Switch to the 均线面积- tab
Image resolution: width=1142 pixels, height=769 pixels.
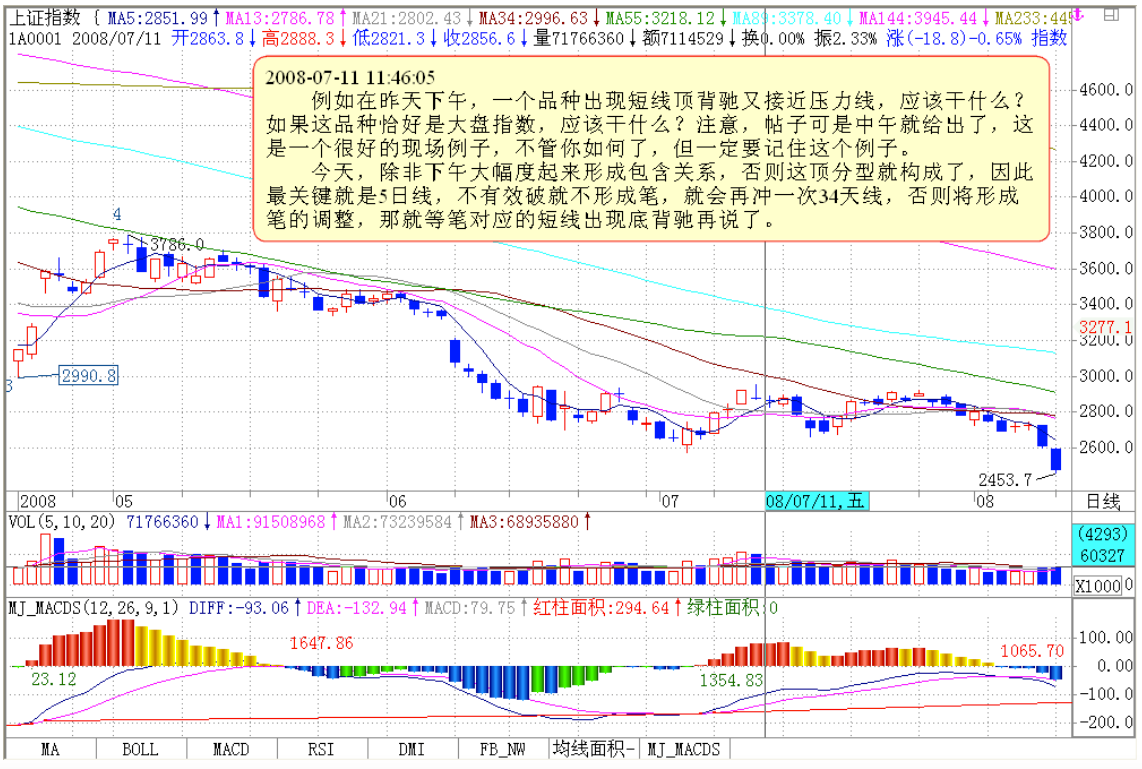594,749
